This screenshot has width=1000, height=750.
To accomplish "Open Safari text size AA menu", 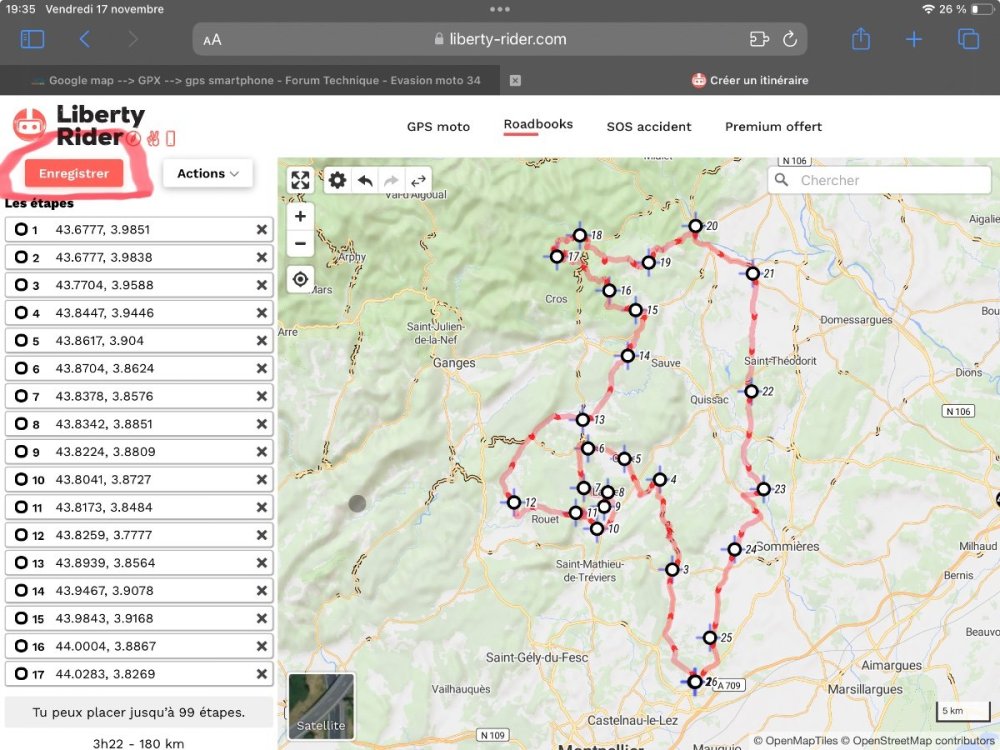I will point(212,40).
